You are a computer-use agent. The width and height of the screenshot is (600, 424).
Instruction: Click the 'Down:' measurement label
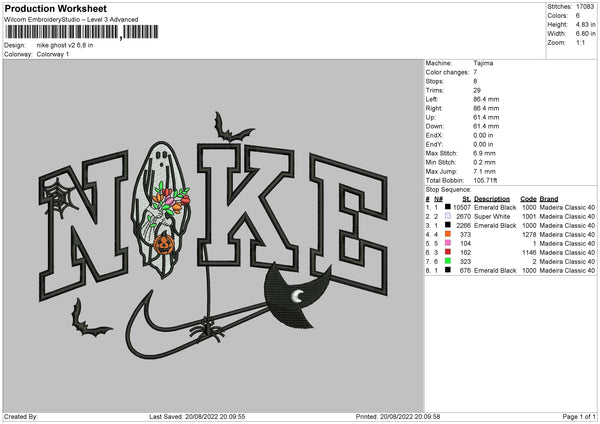point(434,126)
